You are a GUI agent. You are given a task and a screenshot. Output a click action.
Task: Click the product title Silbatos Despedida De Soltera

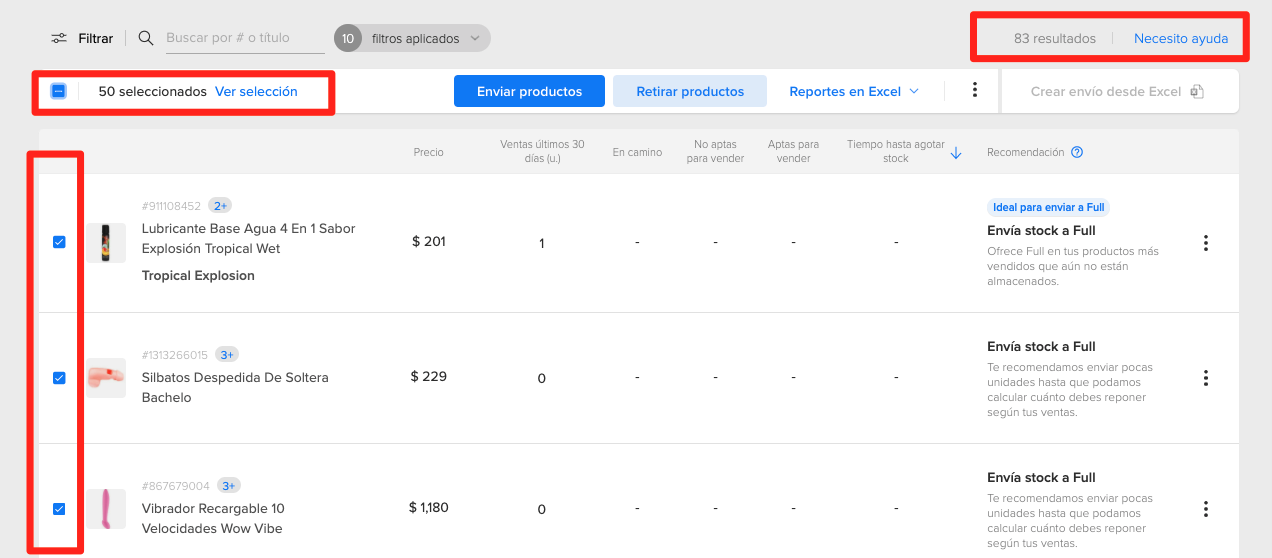coord(235,387)
